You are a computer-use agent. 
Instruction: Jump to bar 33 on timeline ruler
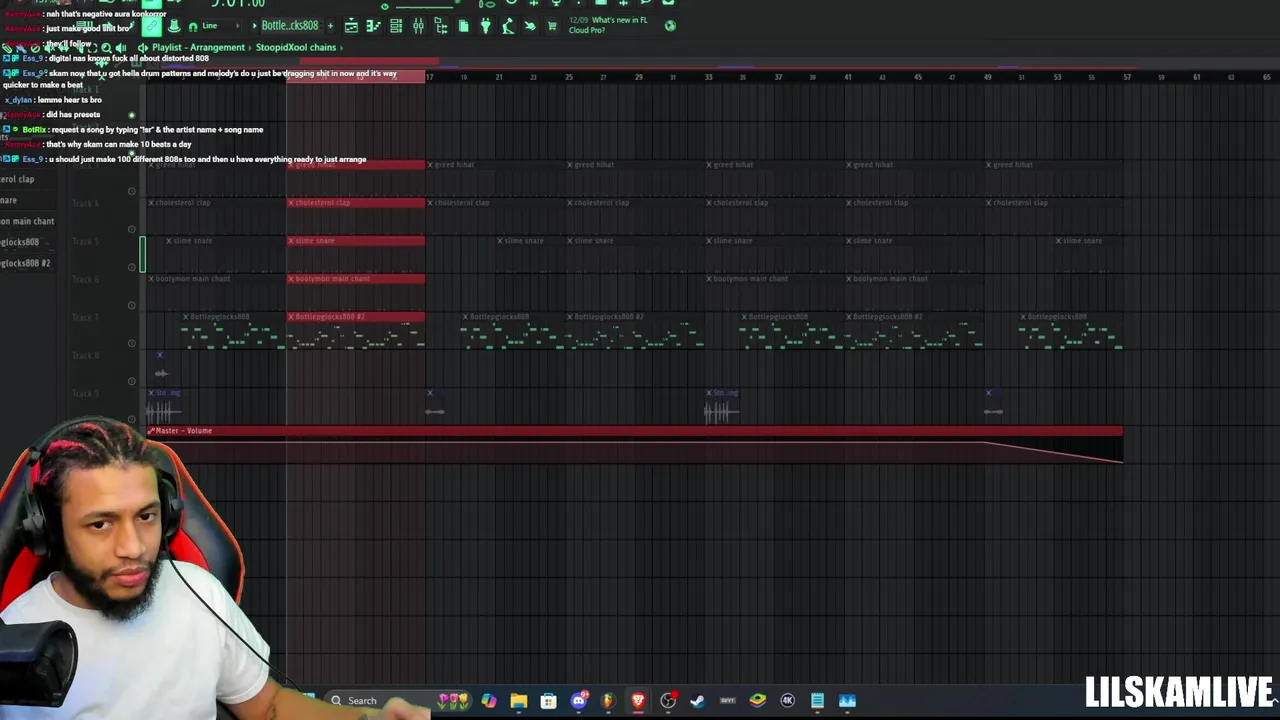point(709,77)
